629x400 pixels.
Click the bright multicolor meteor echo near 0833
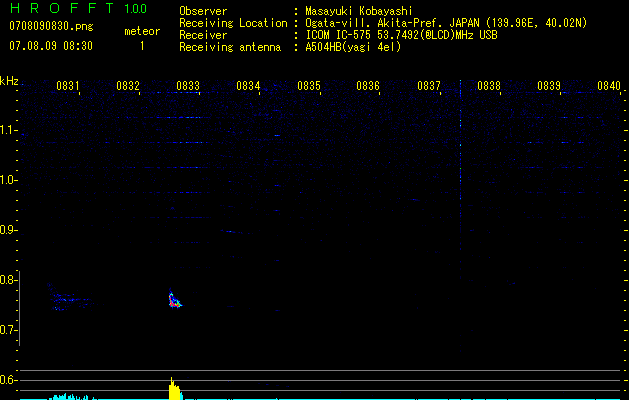[174, 300]
